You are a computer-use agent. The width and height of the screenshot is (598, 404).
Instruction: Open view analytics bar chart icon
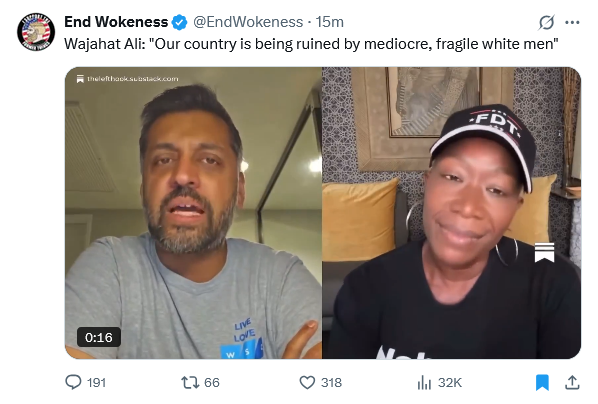pos(424,382)
